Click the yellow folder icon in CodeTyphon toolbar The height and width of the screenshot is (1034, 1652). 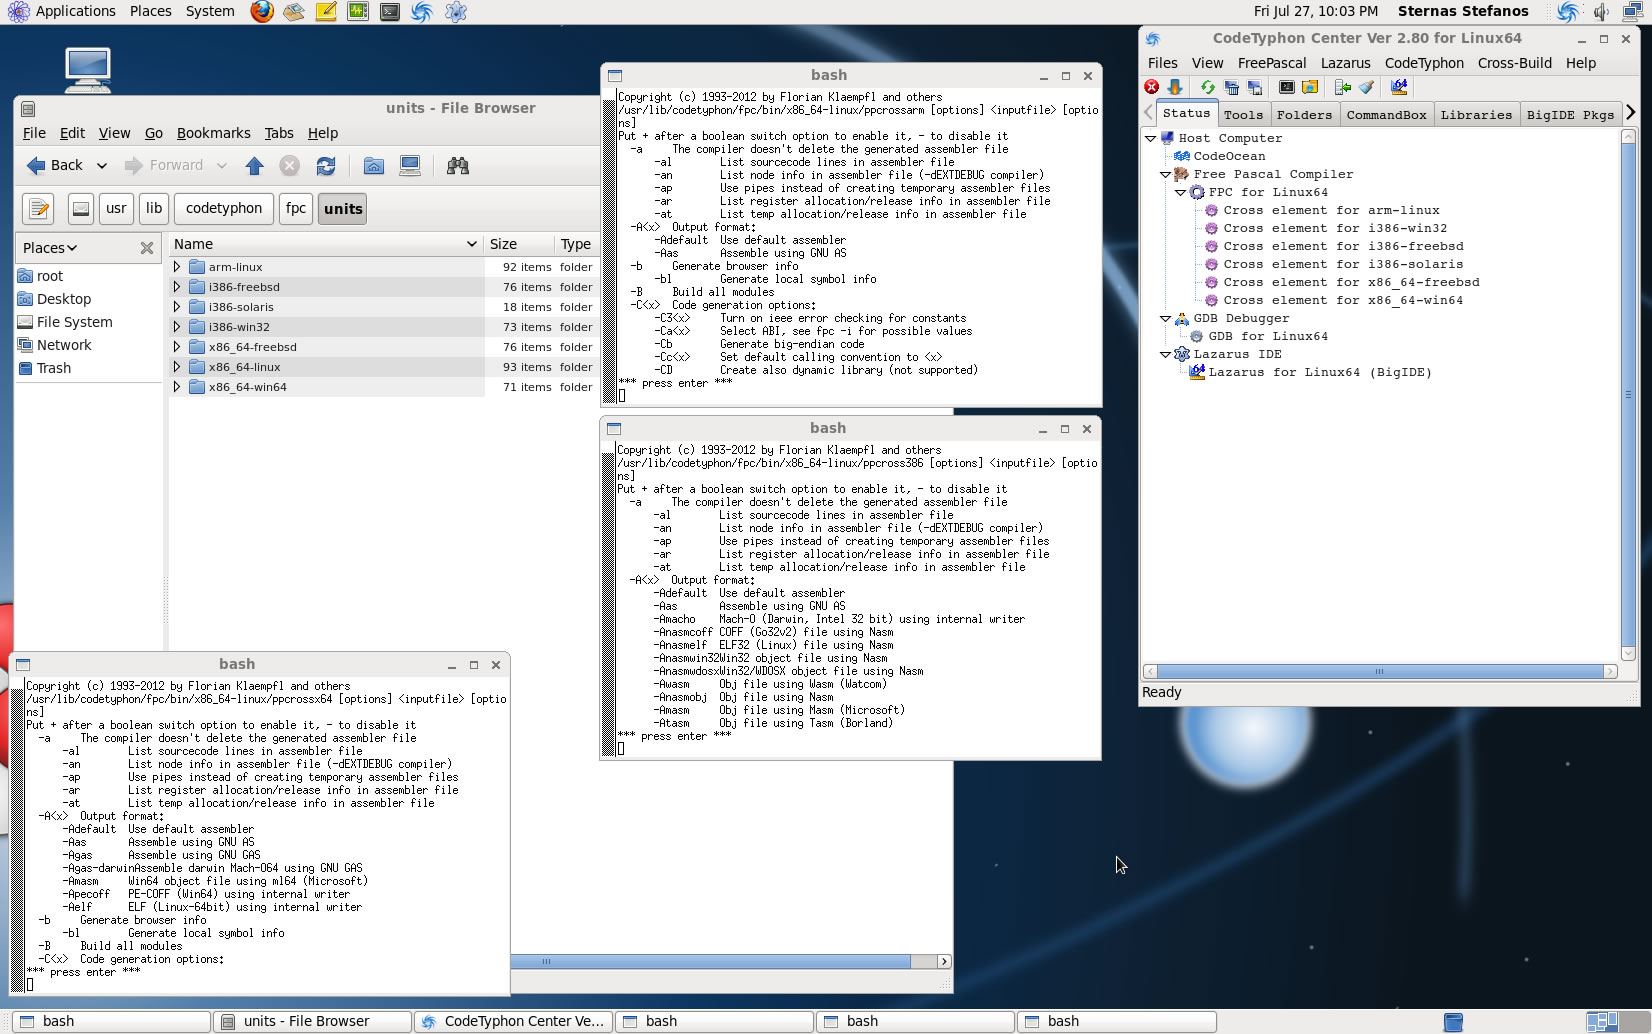1309,87
